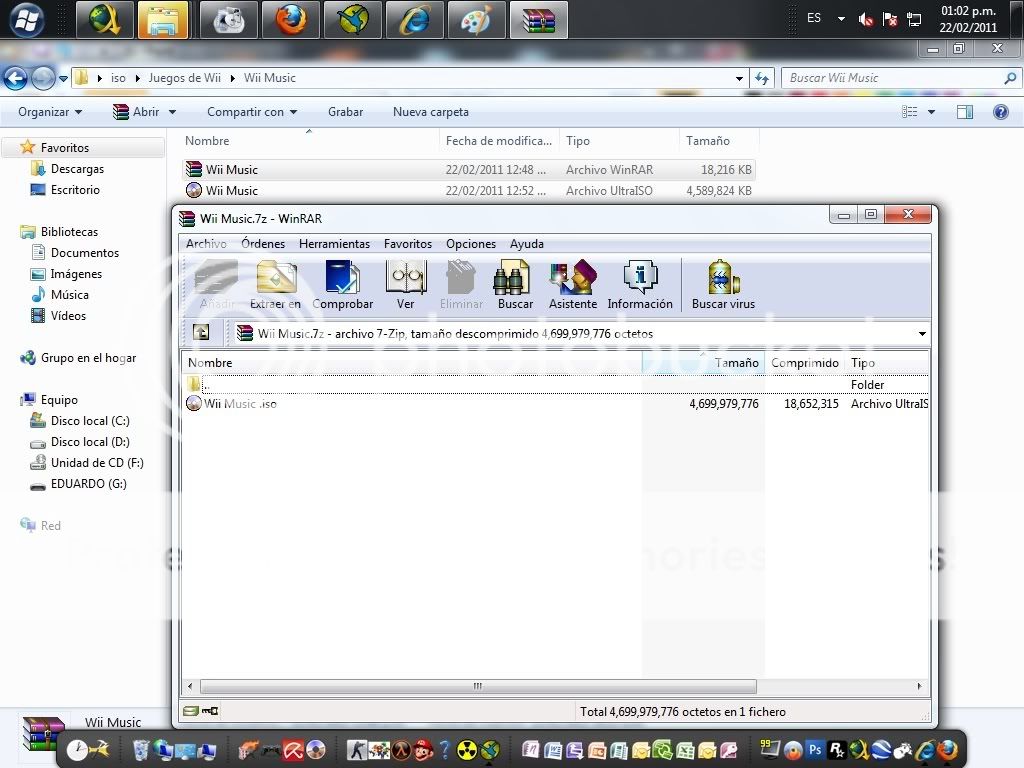1024x768 pixels.
Task: Click the Abrir button in Explorer toolbar
Action: tap(136, 112)
